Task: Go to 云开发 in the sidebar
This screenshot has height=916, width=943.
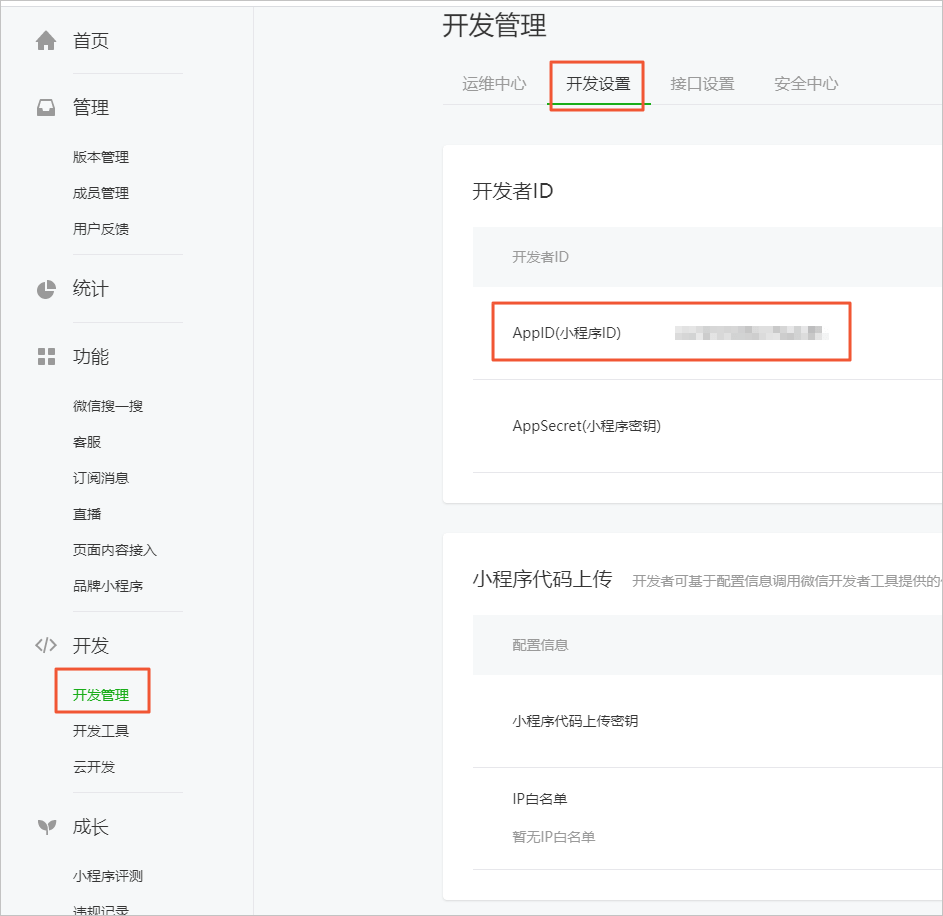Action: (94, 767)
